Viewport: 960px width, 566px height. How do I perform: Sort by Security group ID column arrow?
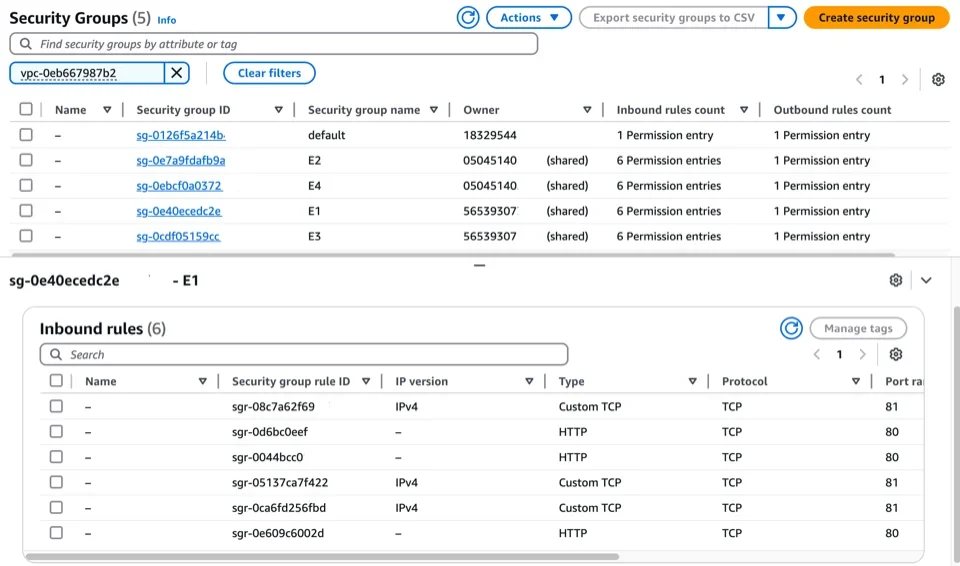pyautogui.click(x=279, y=110)
